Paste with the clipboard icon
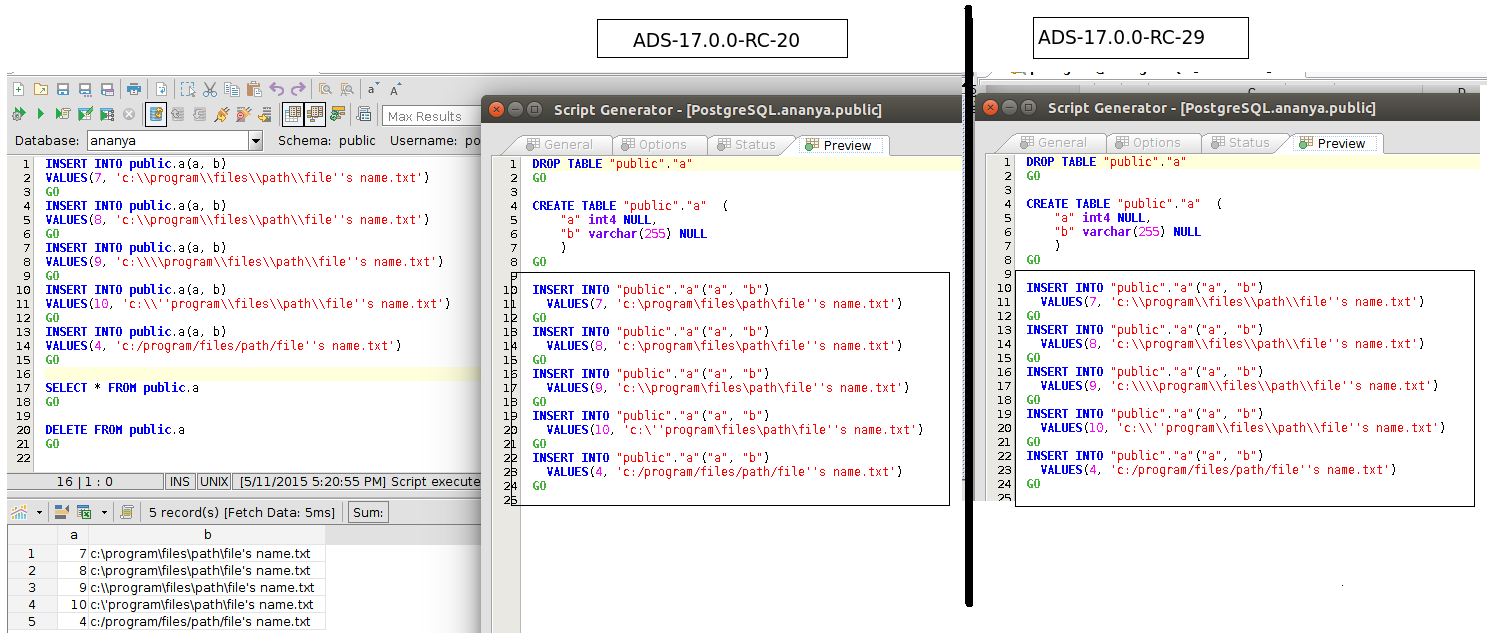1493x633 pixels. [254, 89]
